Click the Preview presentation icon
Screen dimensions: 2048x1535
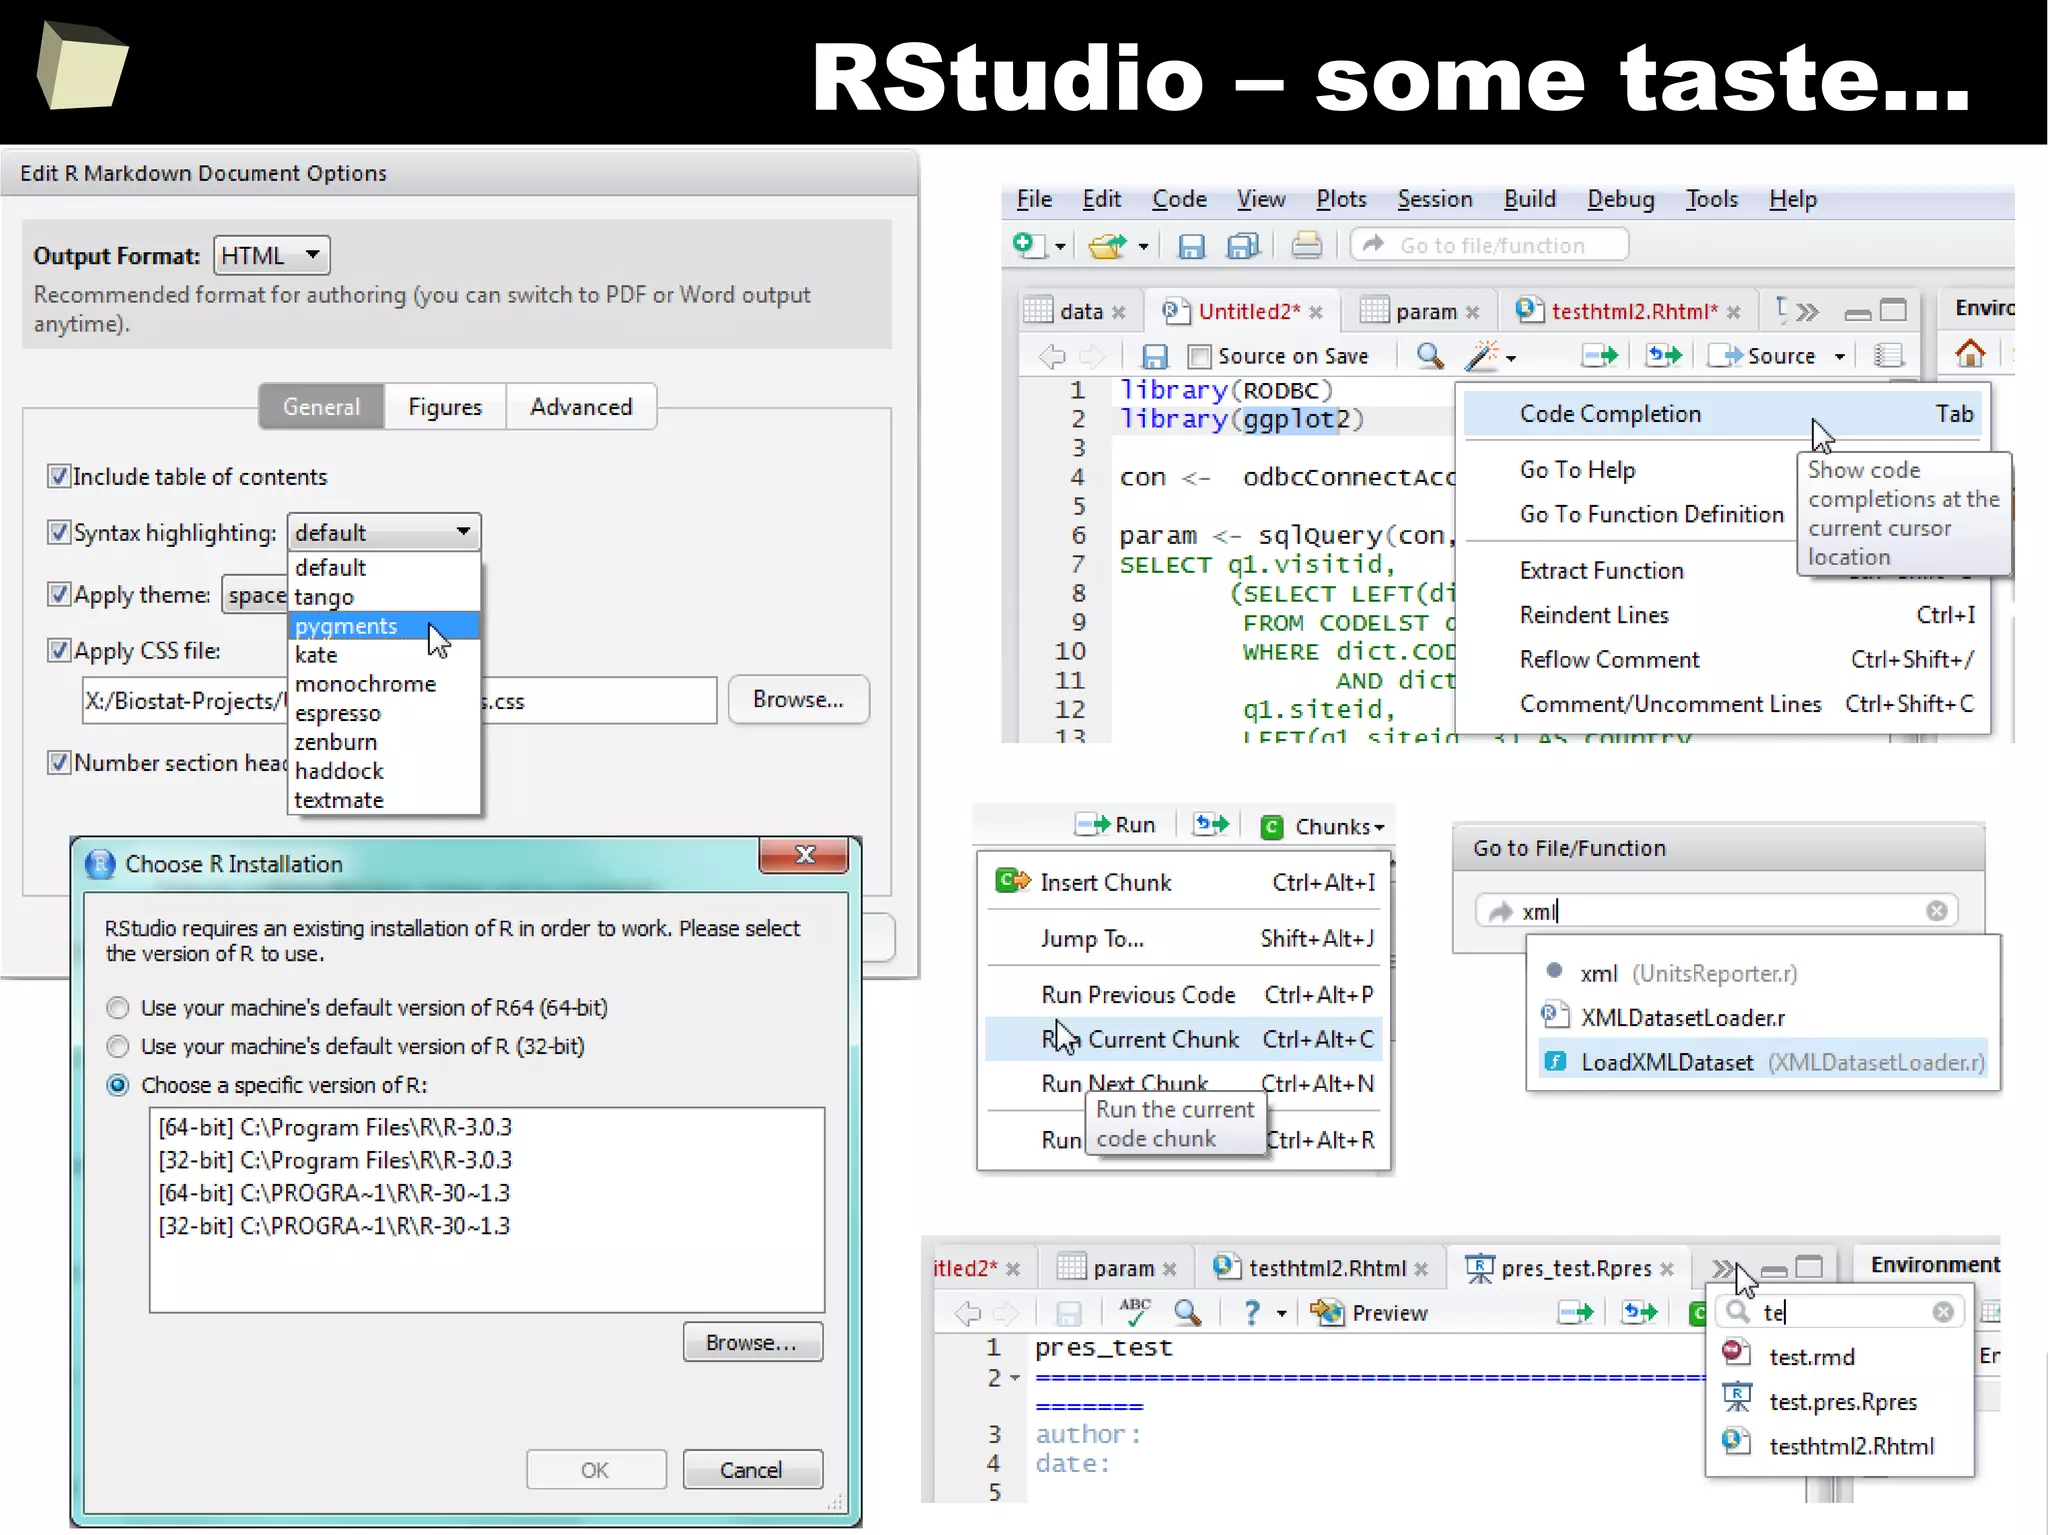pyautogui.click(x=1327, y=1312)
